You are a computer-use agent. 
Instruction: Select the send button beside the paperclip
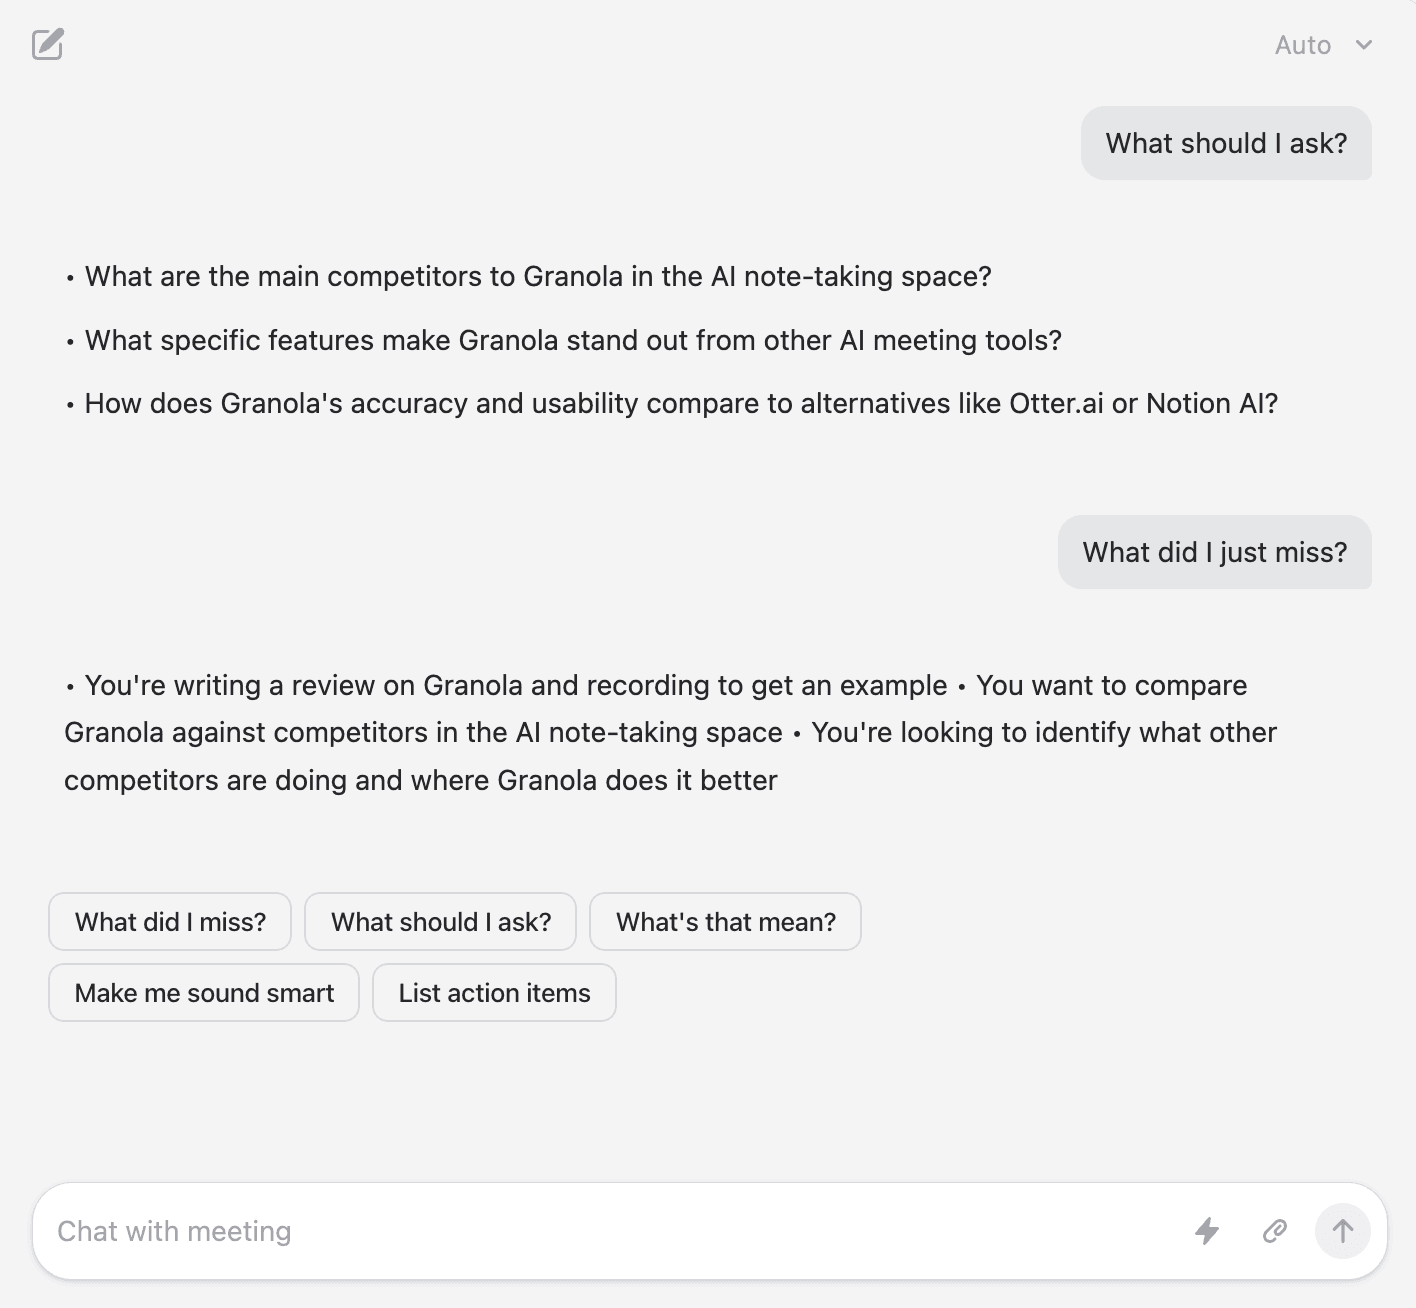click(x=1342, y=1231)
